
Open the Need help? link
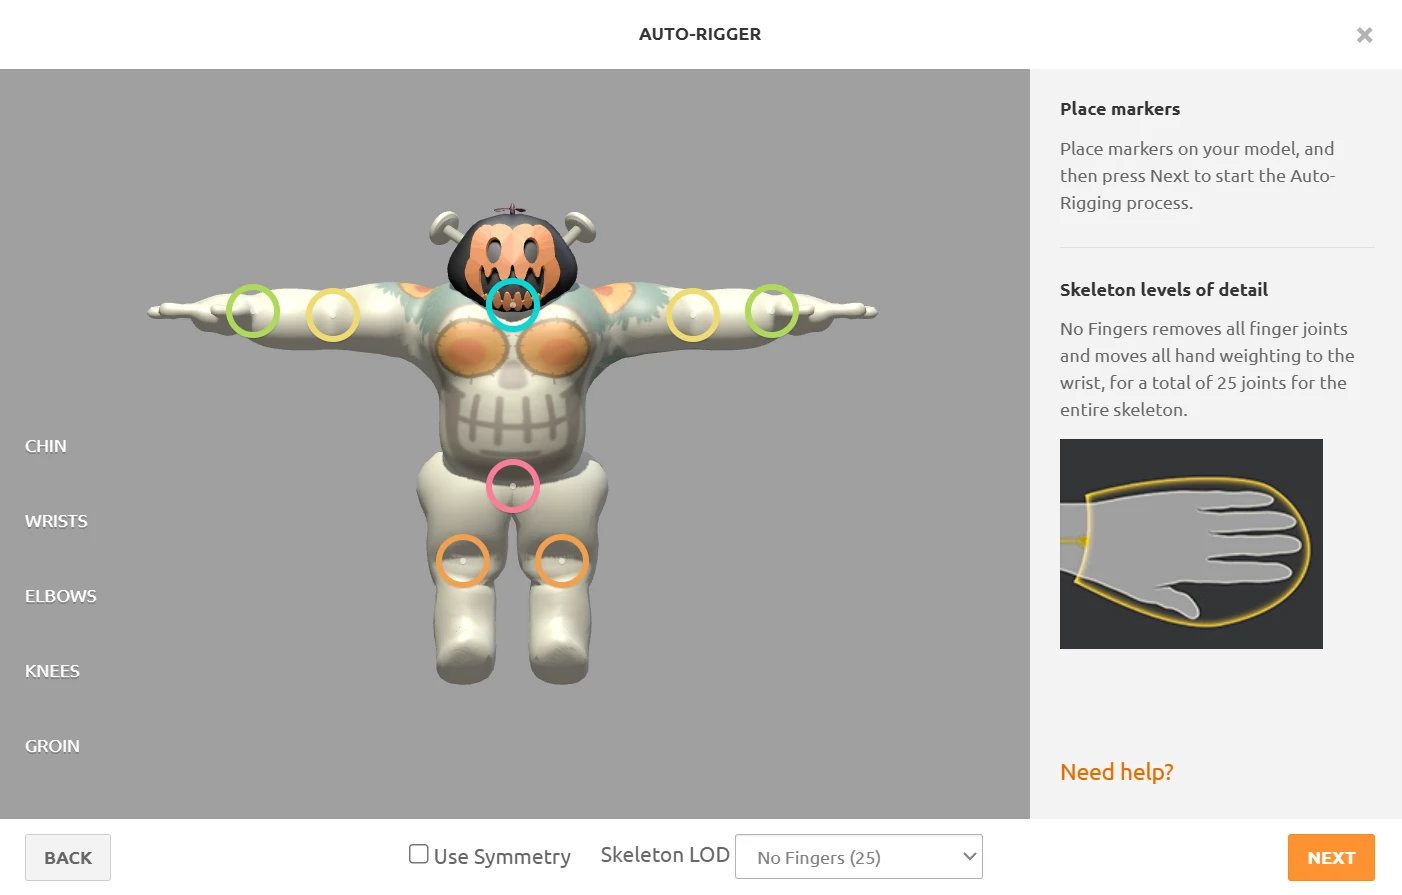tap(1117, 772)
